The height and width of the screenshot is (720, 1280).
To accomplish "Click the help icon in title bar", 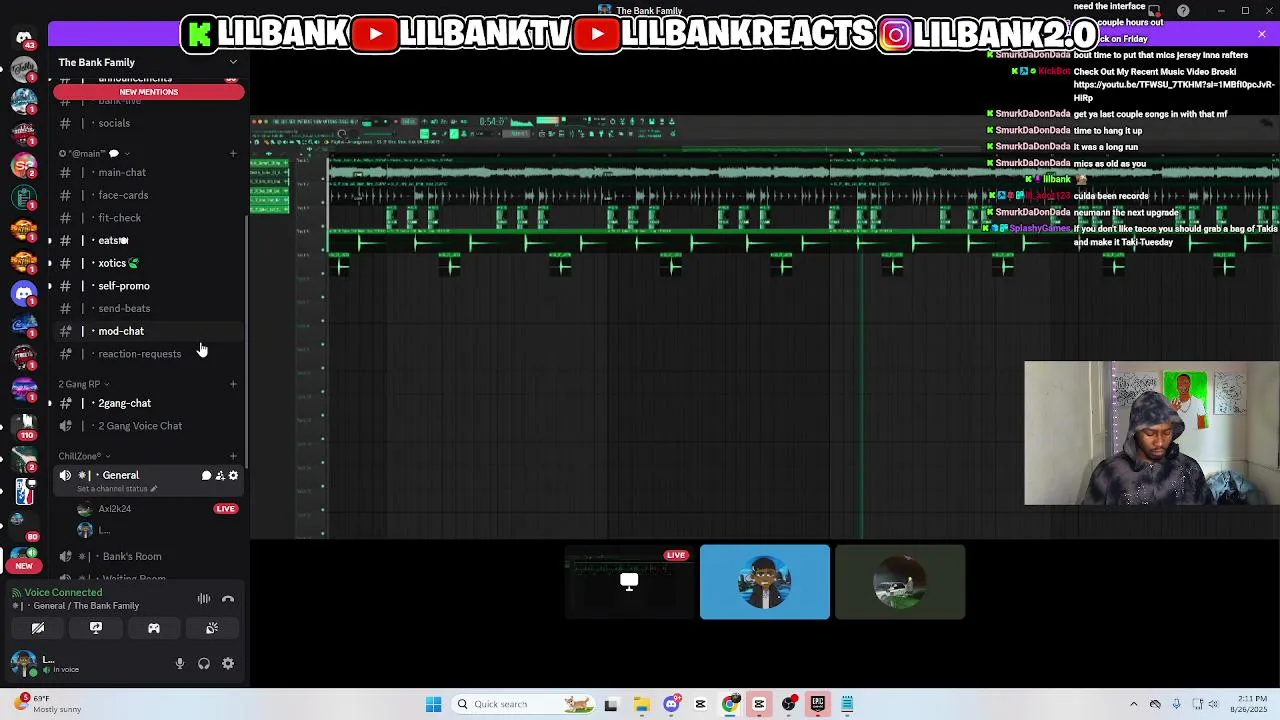I will tap(1183, 11).
